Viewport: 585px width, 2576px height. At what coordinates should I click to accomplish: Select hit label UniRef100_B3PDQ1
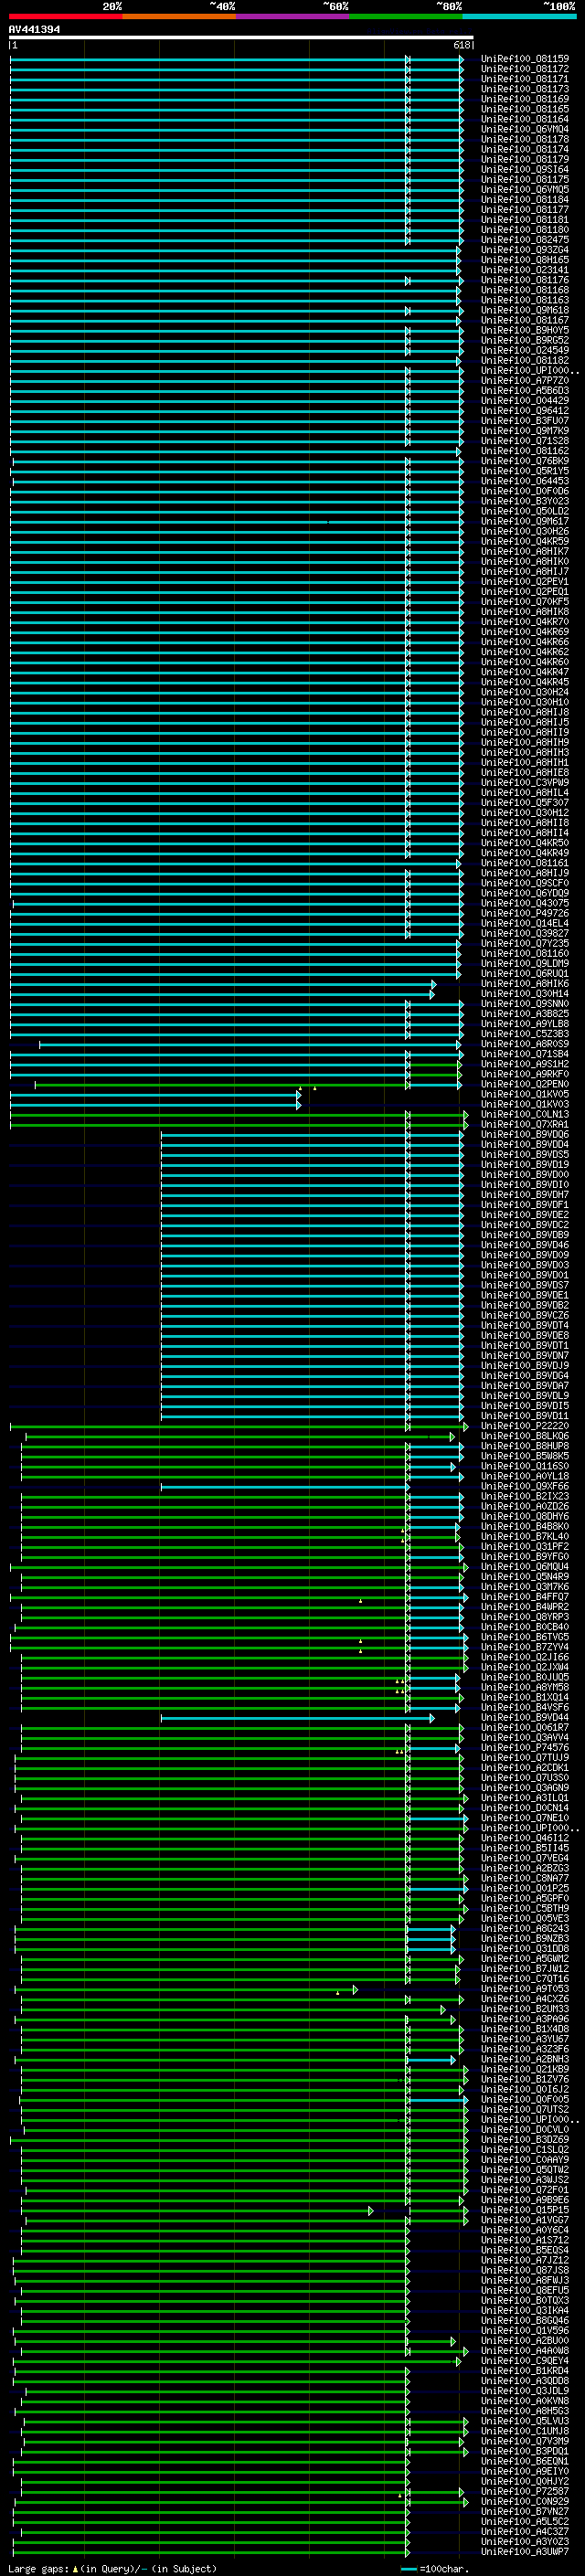tap(525, 2451)
